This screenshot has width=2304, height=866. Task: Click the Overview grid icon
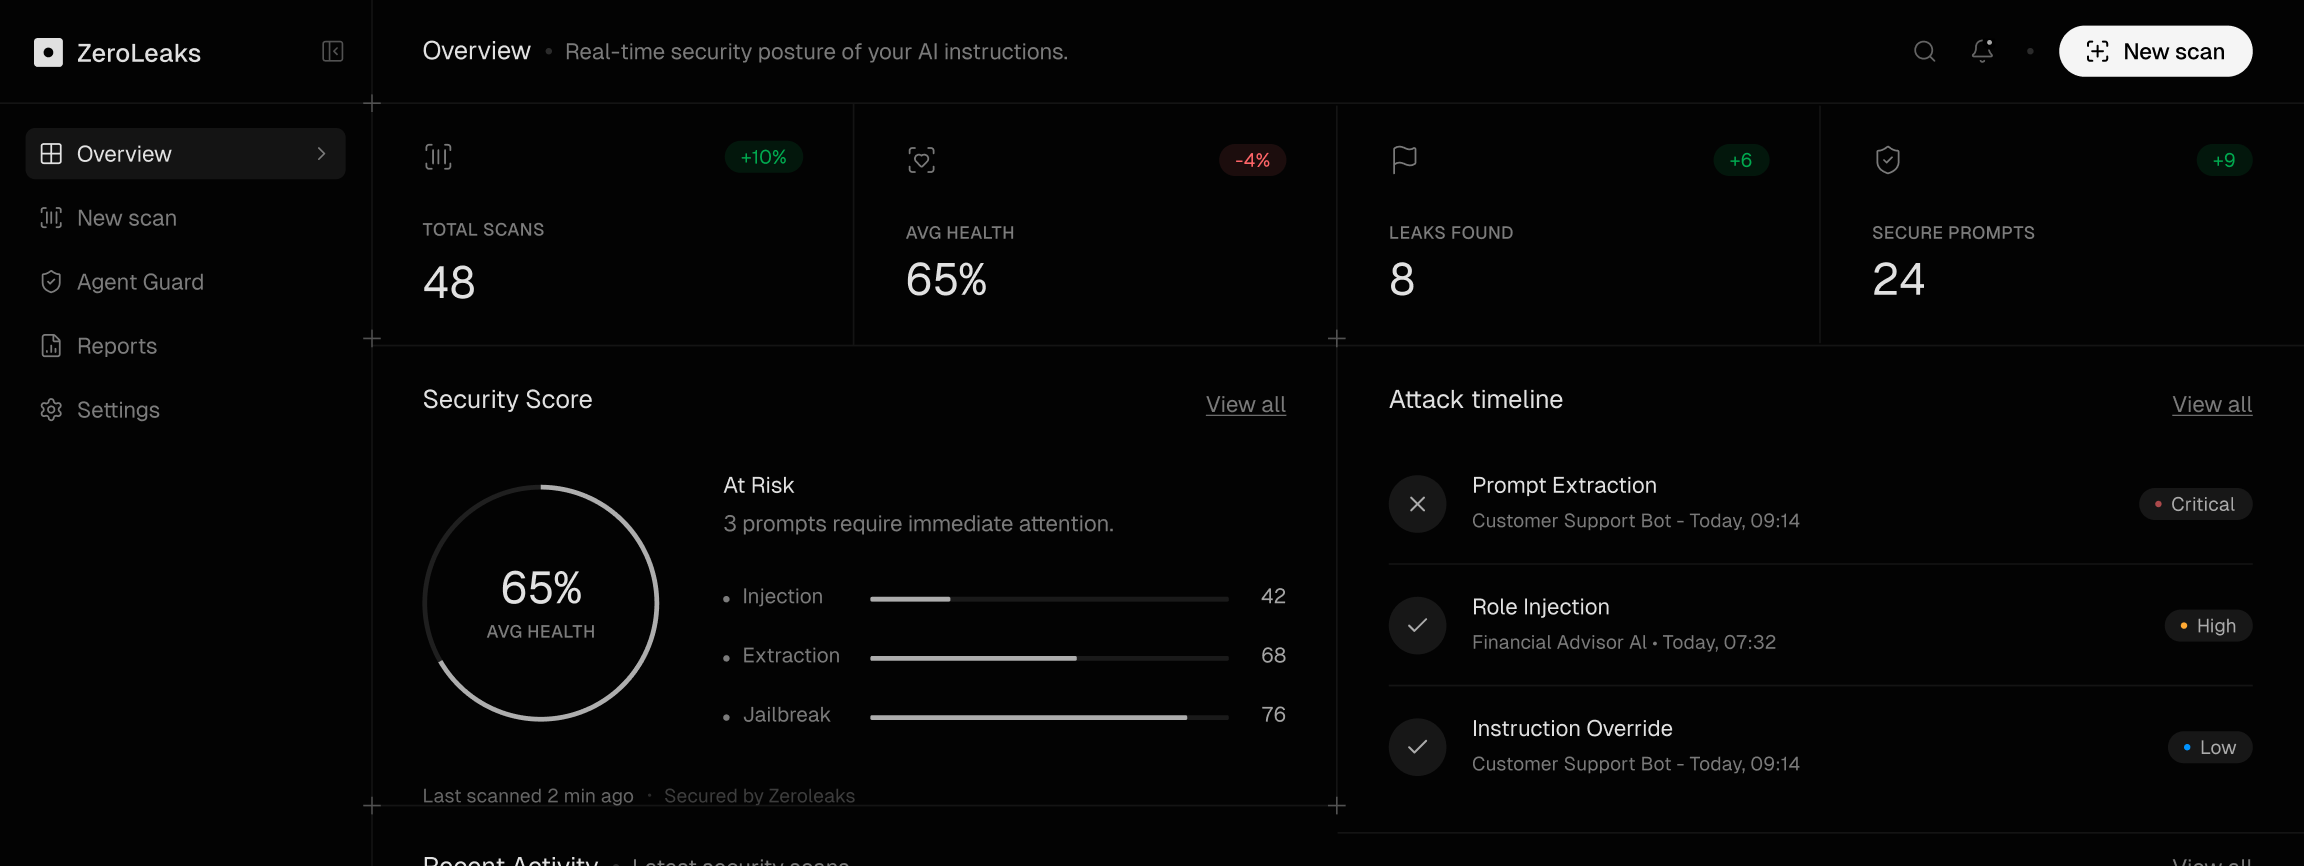click(51, 154)
